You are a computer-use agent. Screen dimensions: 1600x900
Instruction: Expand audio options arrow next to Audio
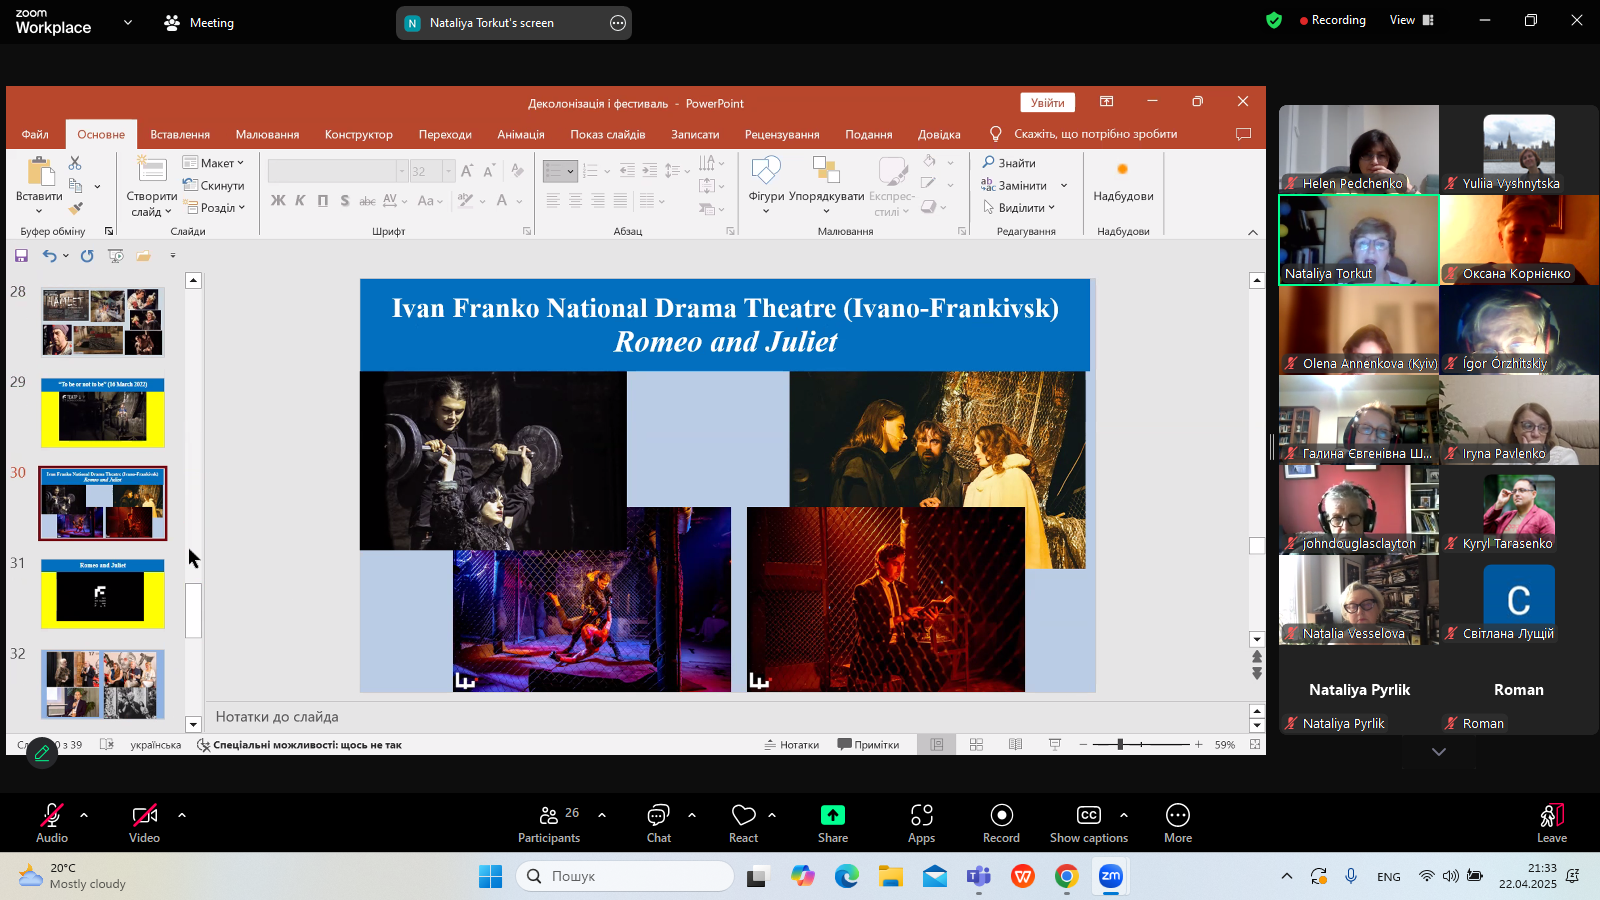(x=84, y=815)
